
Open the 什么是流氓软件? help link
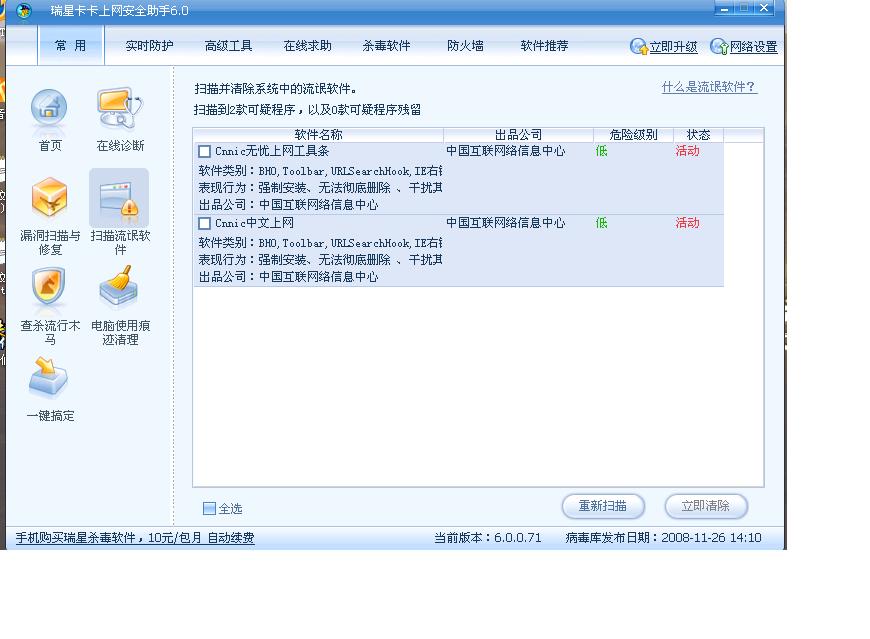(709, 87)
